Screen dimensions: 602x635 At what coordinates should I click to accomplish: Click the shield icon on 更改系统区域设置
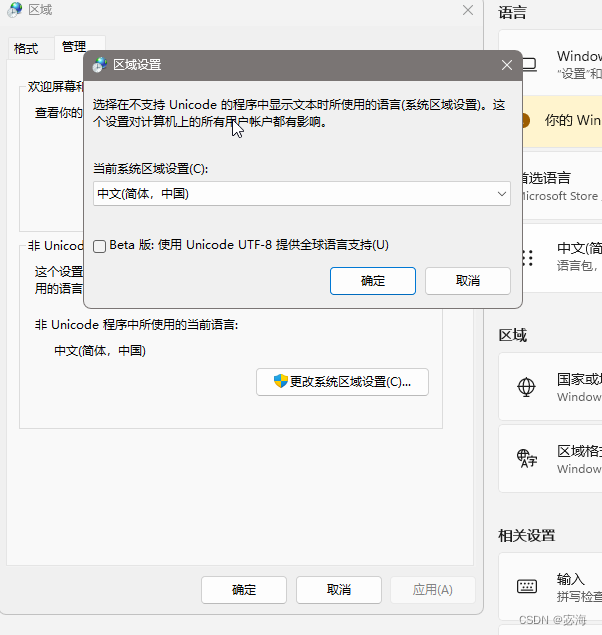coord(280,381)
